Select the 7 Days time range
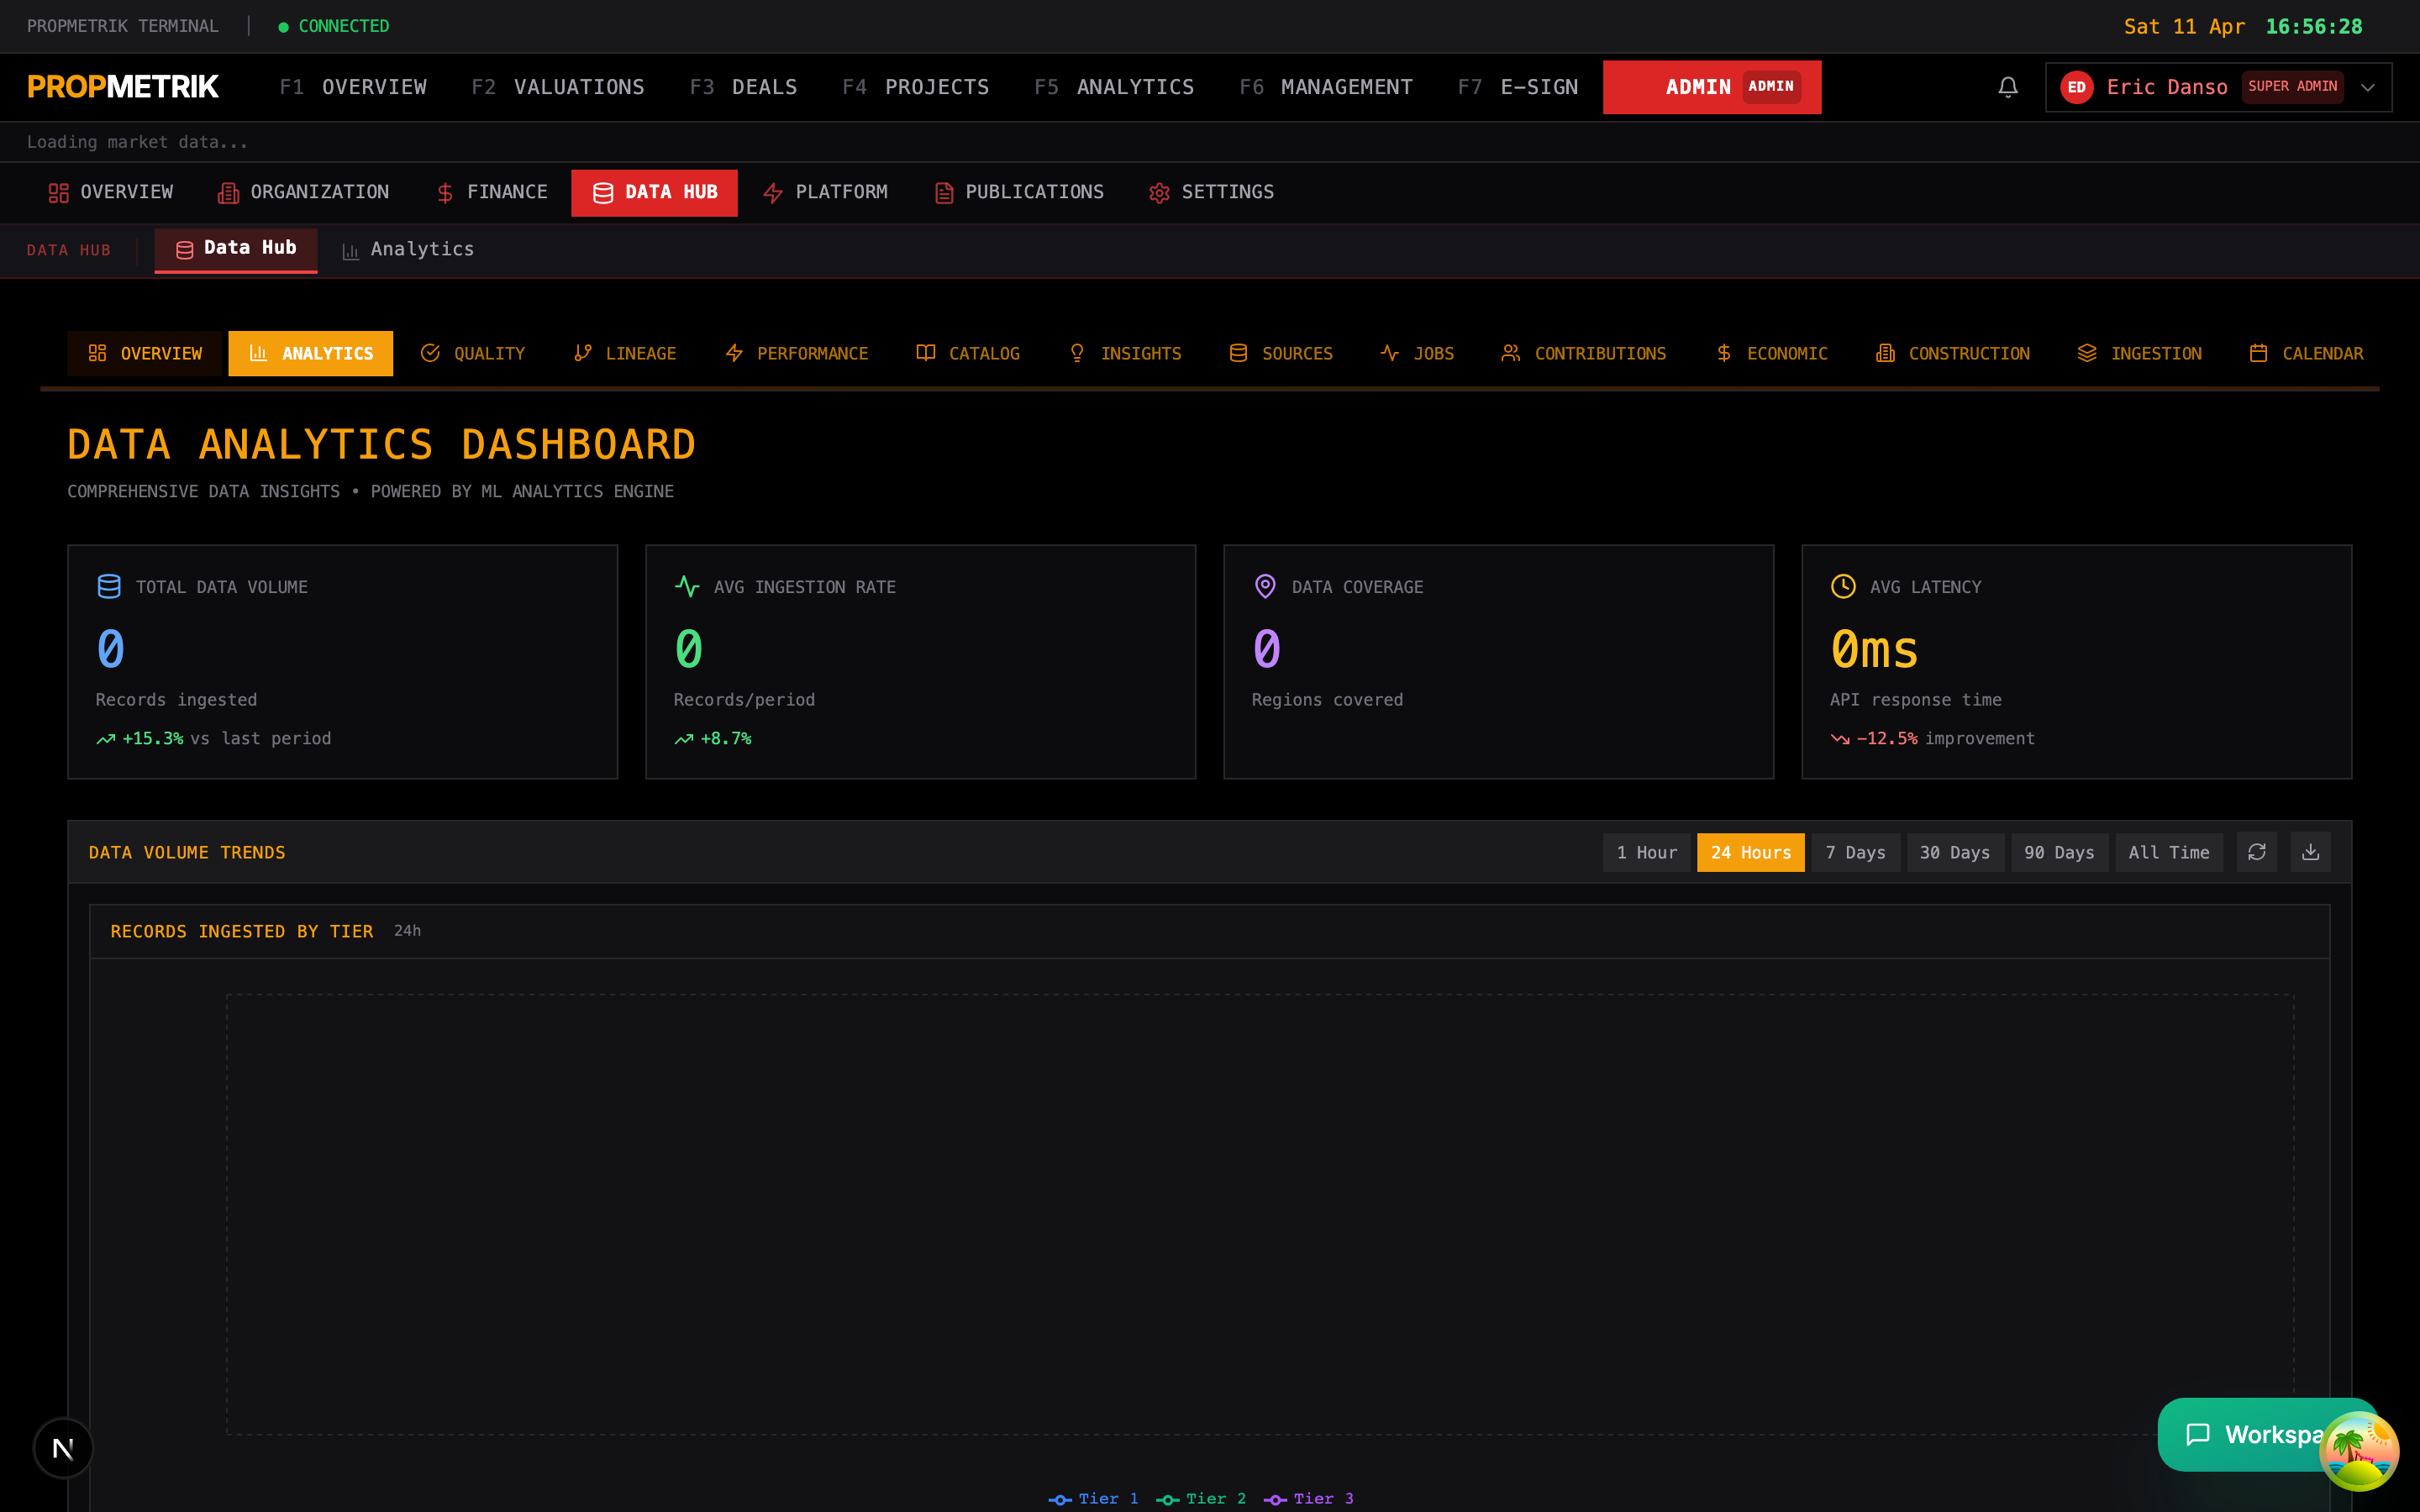Image resolution: width=2420 pixels, height=1512 pixels. tap(1855, 852)
